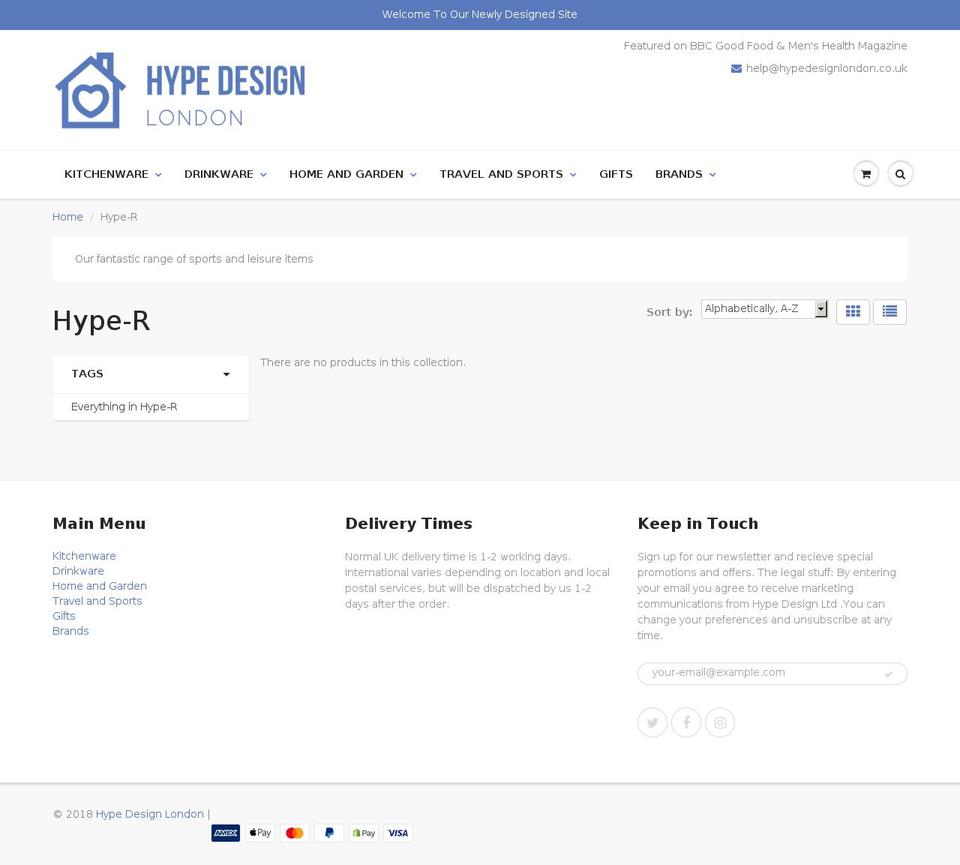Click the Hype-R collection heading
Screen dimensions: 960x865
click(101, 321)
